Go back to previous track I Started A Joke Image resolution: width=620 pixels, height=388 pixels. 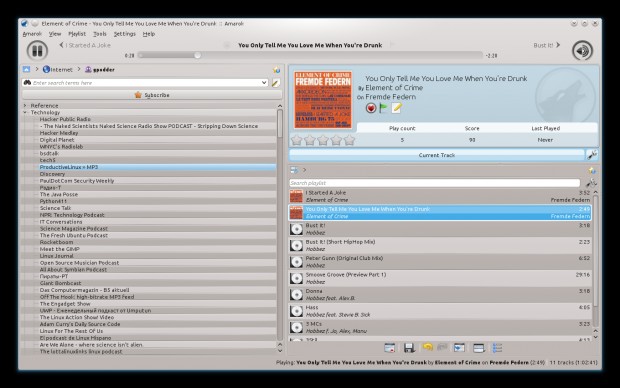85,45
